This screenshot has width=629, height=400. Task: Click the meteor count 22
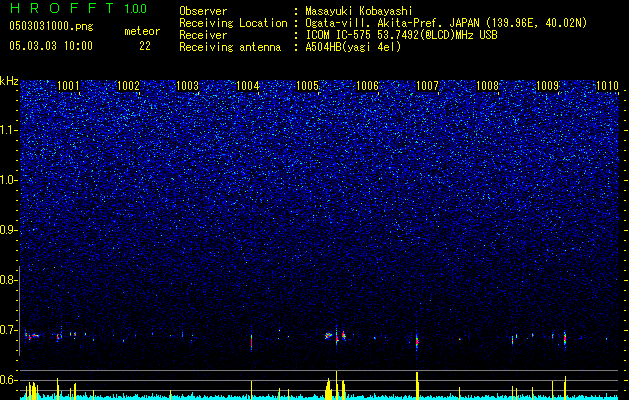145,46
